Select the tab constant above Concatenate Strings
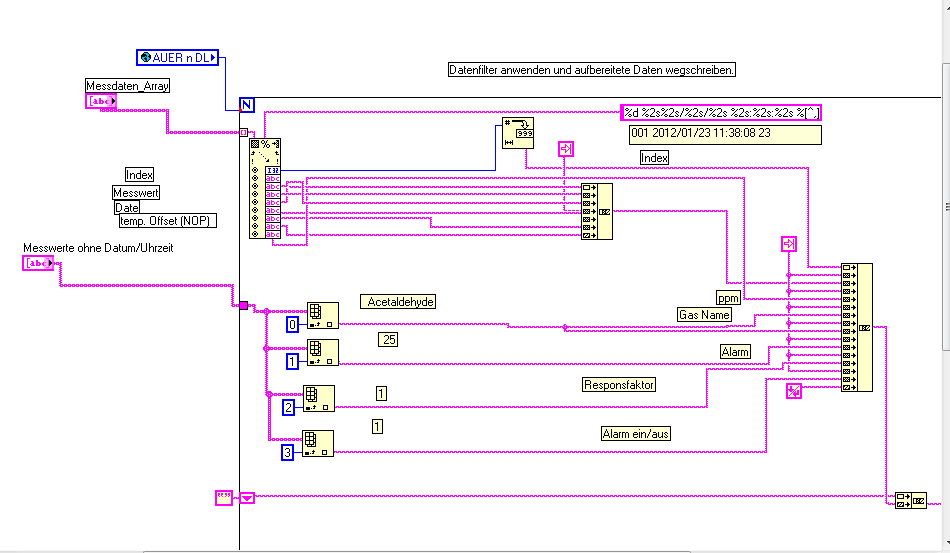The height and width of the screenshot is (553, 950). pyautogui.click(x=566, y=148)
